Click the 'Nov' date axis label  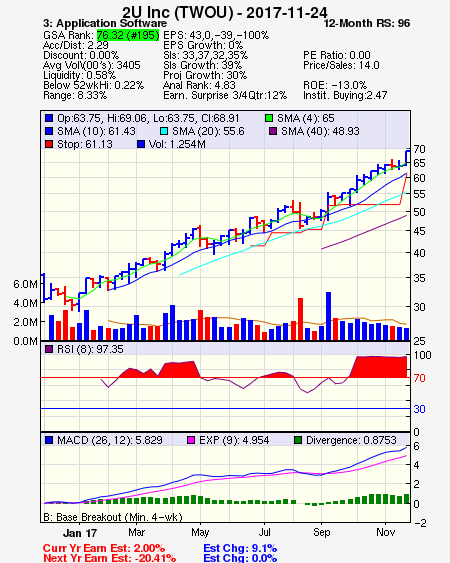coord(385,532)
